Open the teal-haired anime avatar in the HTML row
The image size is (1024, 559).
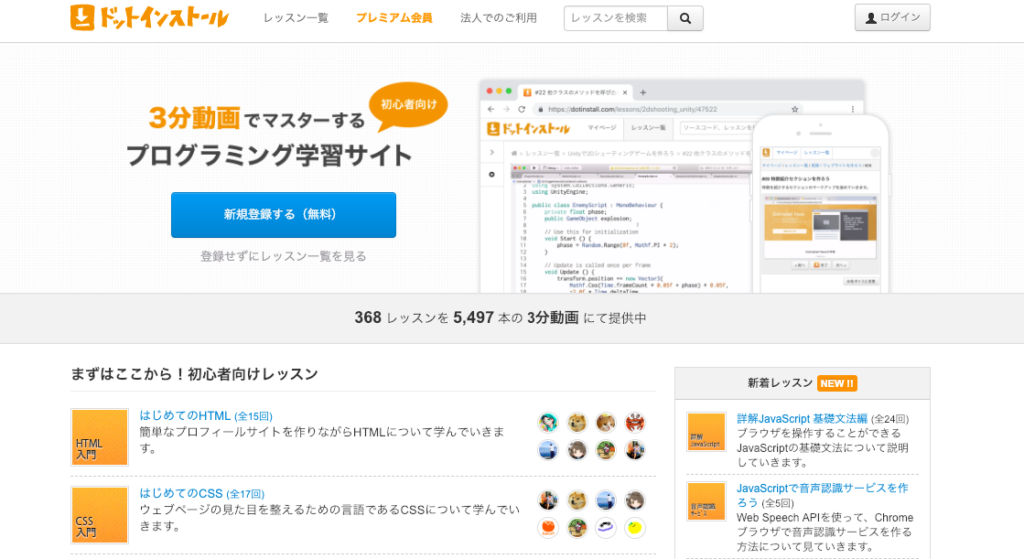click(549, 423)
